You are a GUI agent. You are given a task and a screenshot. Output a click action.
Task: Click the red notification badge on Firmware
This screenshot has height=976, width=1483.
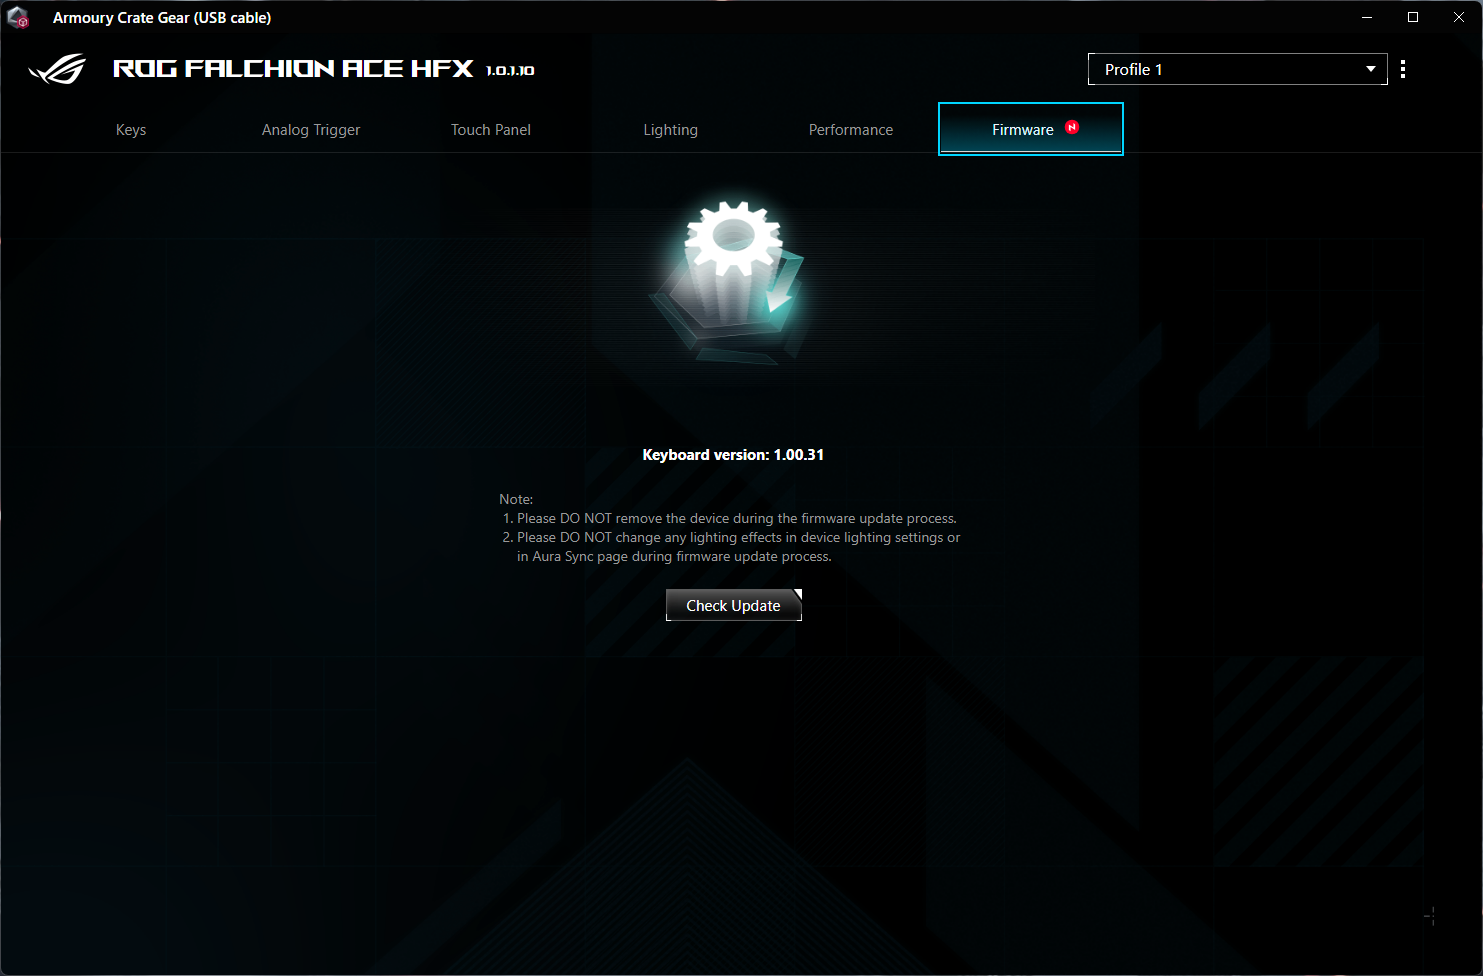[1072, 127]
